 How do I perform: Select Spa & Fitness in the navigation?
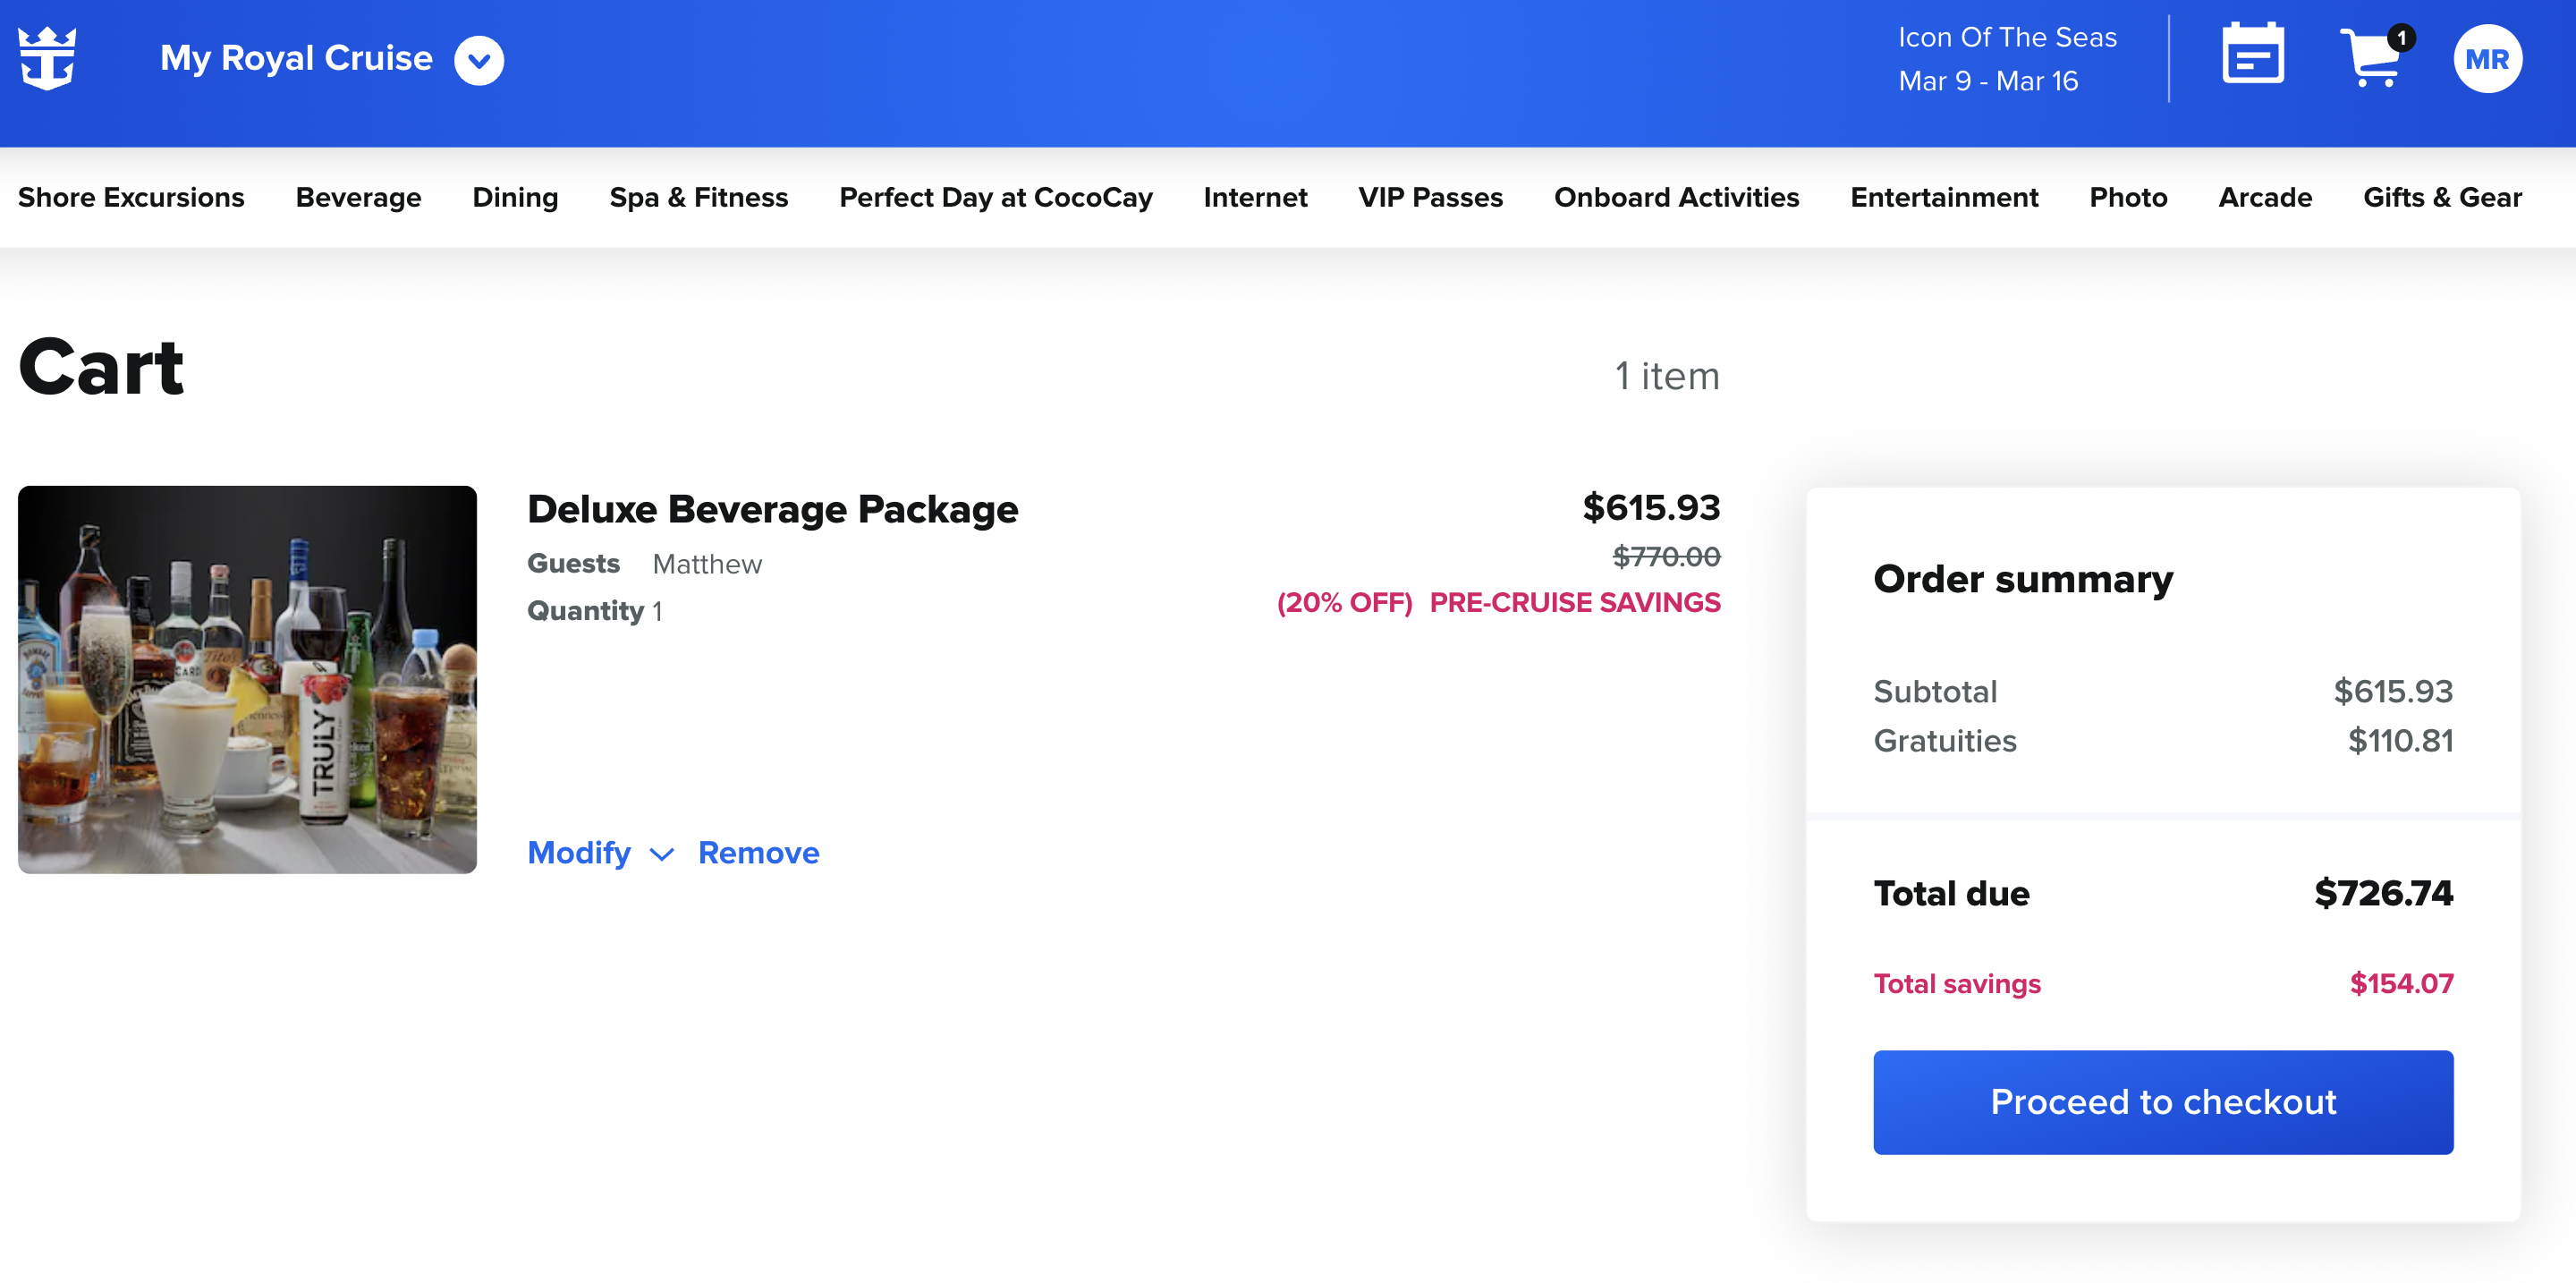(x=698, y=197)
